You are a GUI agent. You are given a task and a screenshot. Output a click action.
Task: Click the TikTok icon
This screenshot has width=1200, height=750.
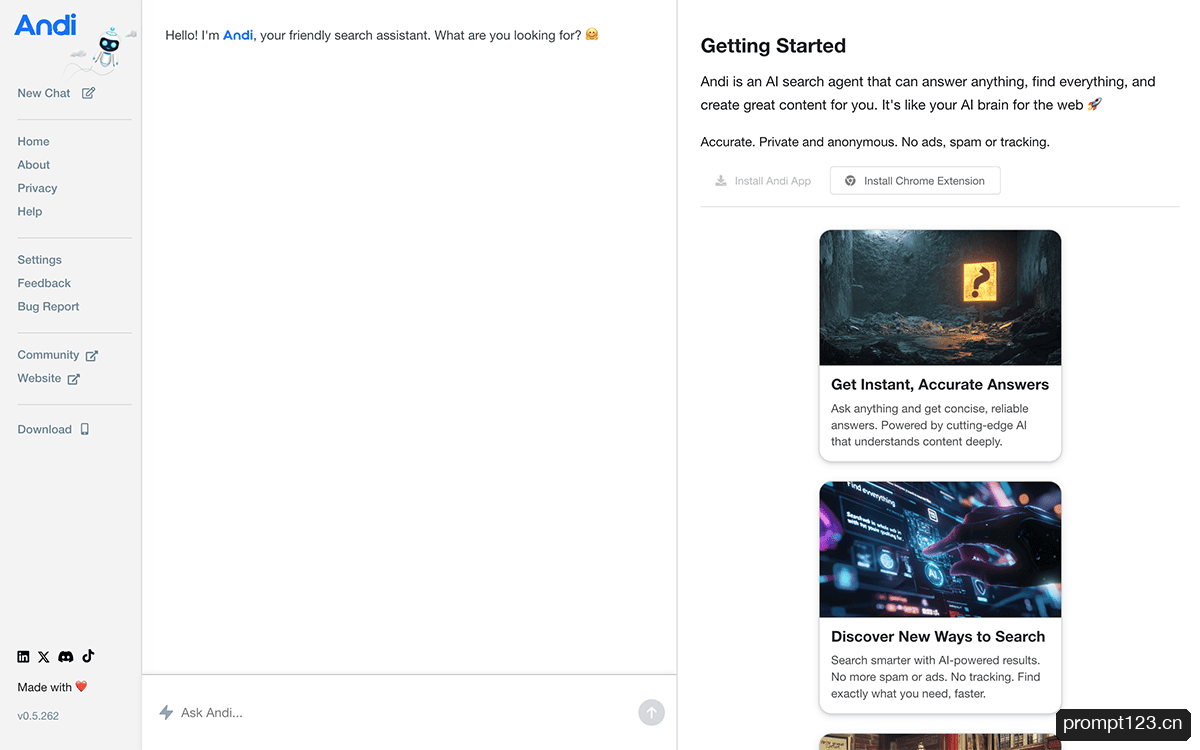coord(88,656)
